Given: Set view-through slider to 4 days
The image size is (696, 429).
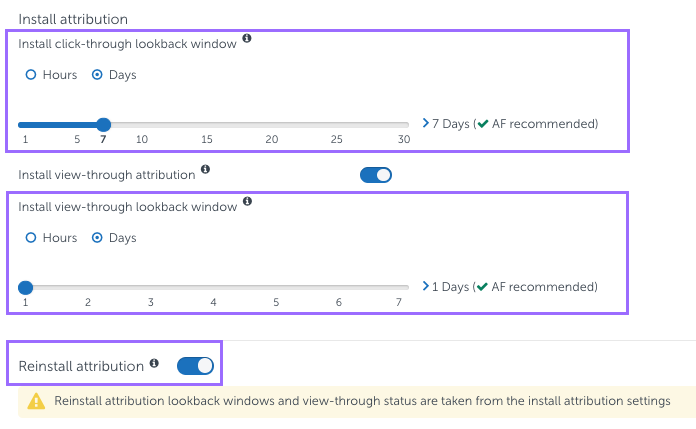Looking at the screenshot, I should point(213,288).
